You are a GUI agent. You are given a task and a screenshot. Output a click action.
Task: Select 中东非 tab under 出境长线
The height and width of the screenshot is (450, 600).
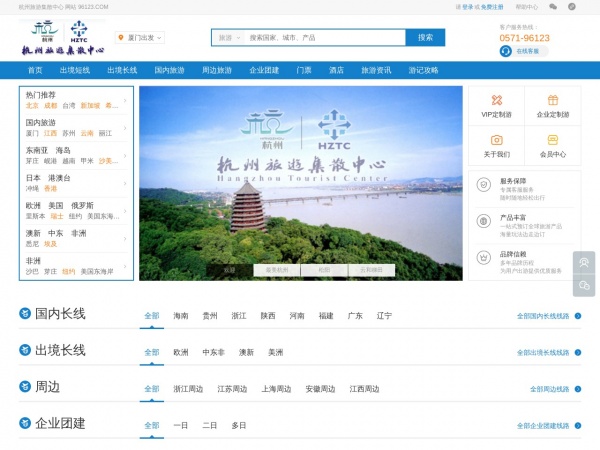(214, 352)
